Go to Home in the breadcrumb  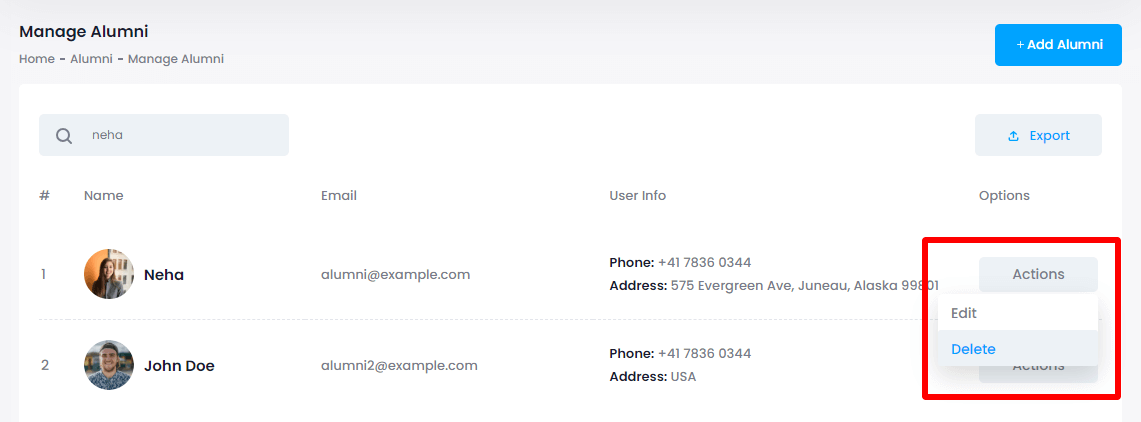click(x=37, y=59)
